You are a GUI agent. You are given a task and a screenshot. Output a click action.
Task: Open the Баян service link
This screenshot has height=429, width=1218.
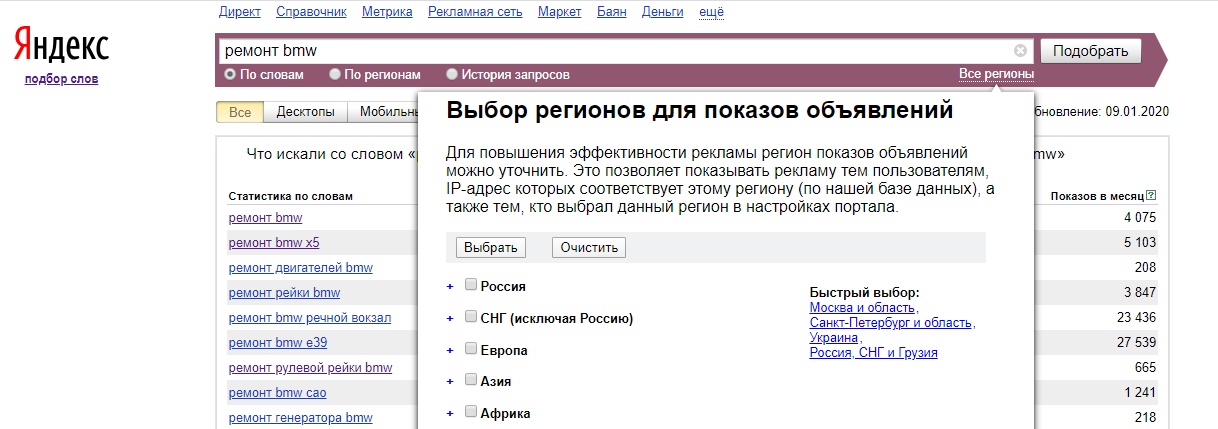[612, 12]
